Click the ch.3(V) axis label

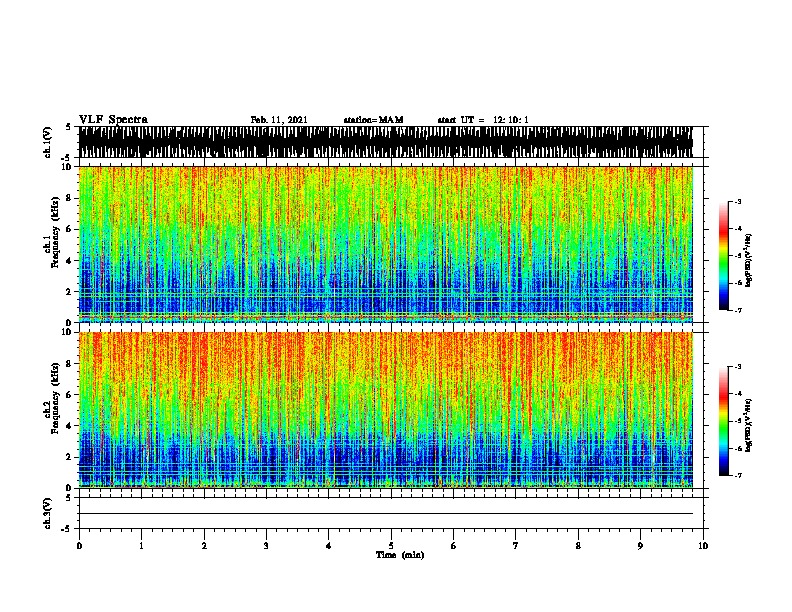coord(48,513)
